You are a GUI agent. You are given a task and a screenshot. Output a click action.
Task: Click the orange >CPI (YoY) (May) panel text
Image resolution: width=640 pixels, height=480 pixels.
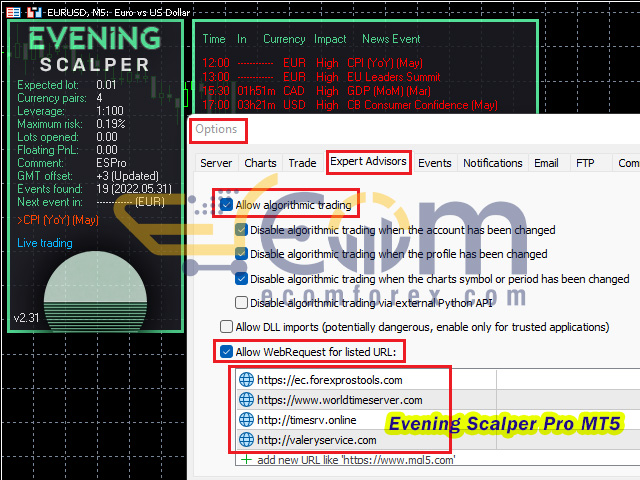58,220
